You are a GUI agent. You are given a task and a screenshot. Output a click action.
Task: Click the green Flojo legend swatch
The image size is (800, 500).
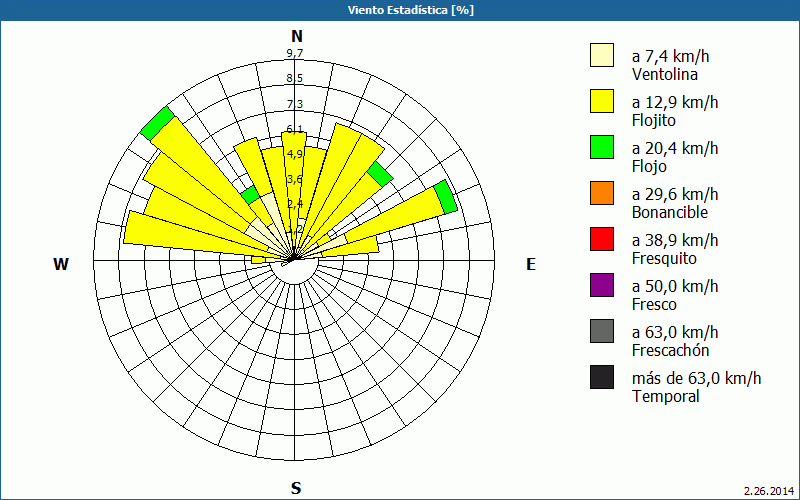point(602,147)
